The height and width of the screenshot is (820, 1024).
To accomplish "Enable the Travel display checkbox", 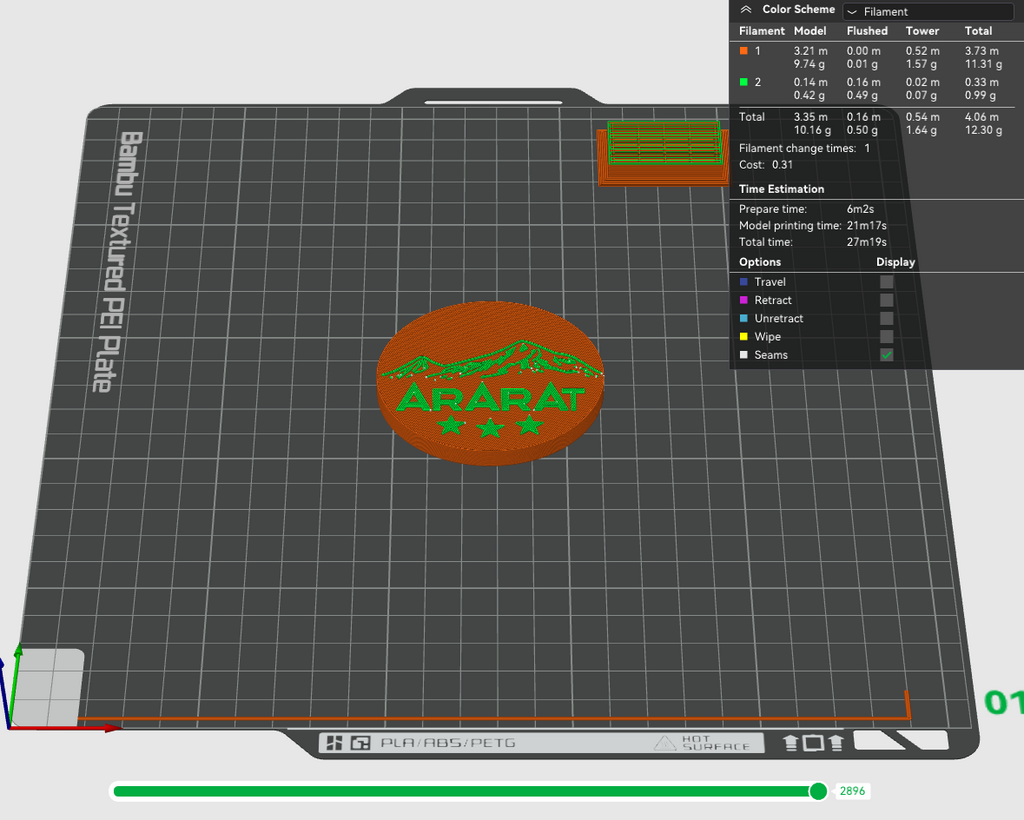I will (886, 281).
